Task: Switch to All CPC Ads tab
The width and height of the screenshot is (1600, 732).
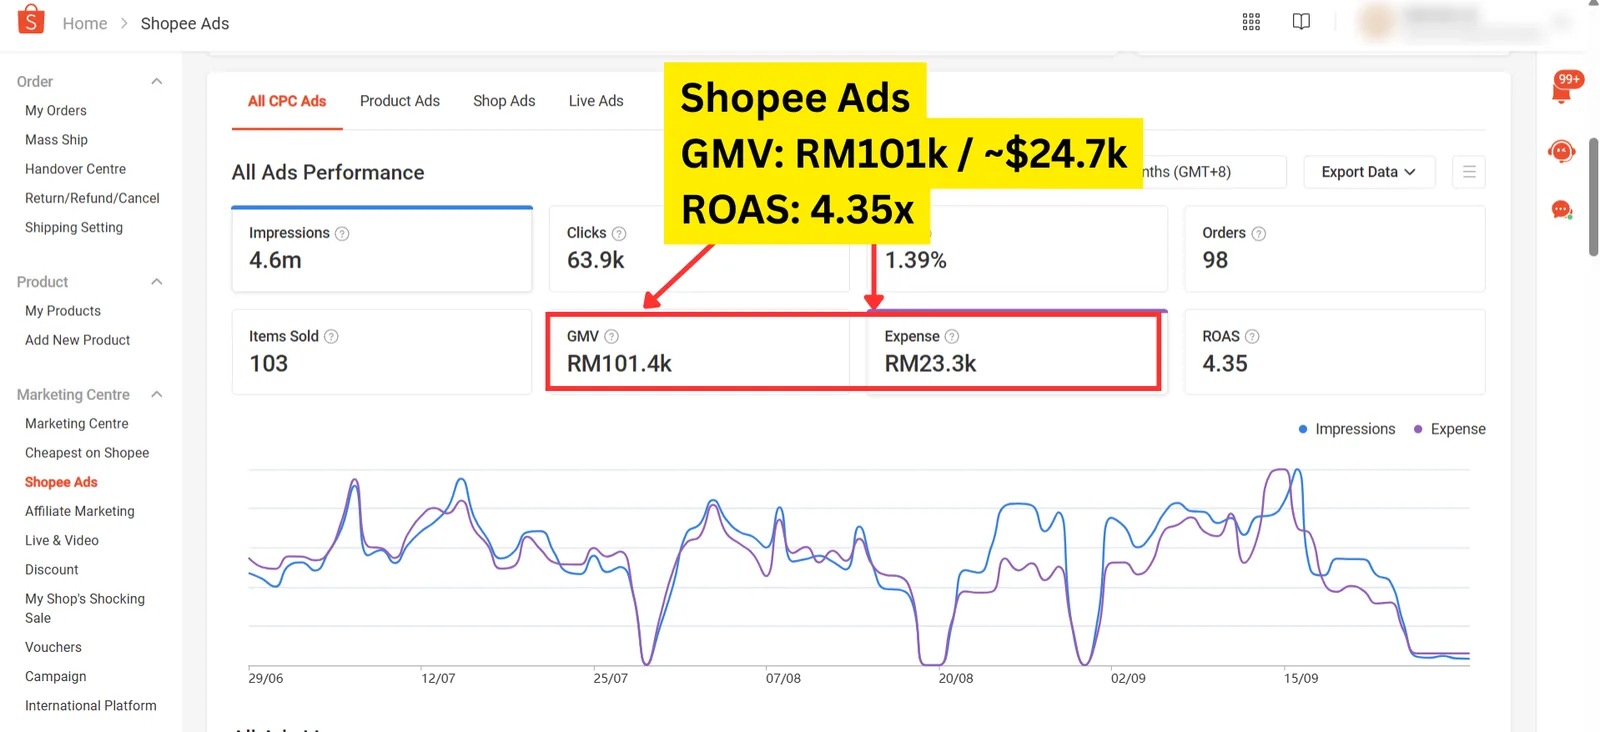Action: point(287,101)
